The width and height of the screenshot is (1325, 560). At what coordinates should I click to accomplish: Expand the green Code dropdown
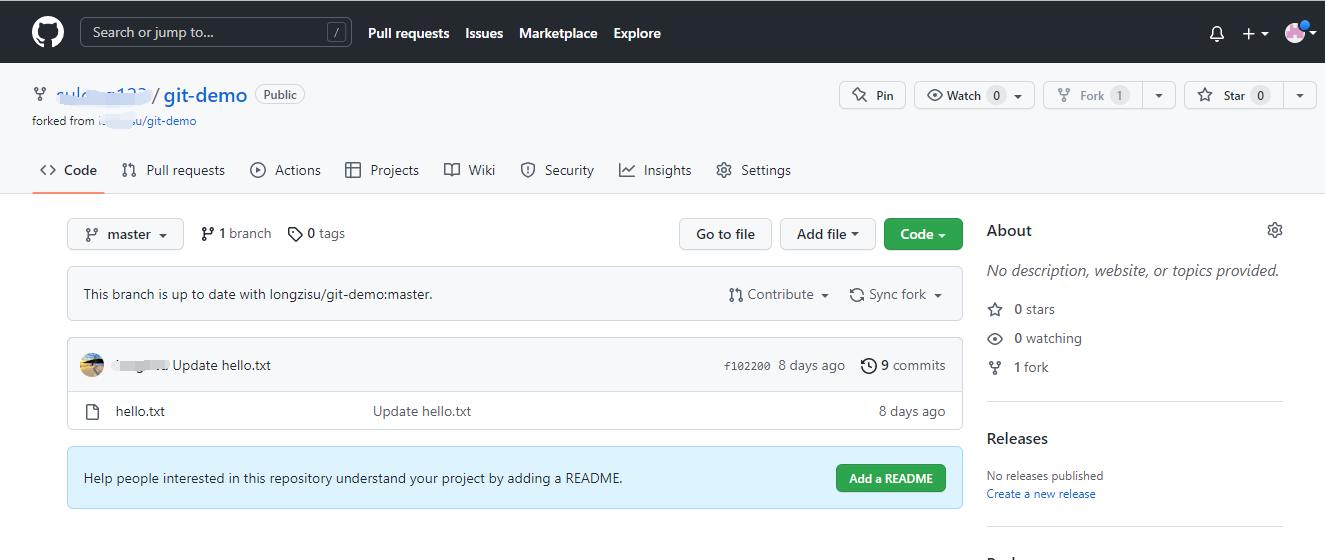click(x=923, y=234)
